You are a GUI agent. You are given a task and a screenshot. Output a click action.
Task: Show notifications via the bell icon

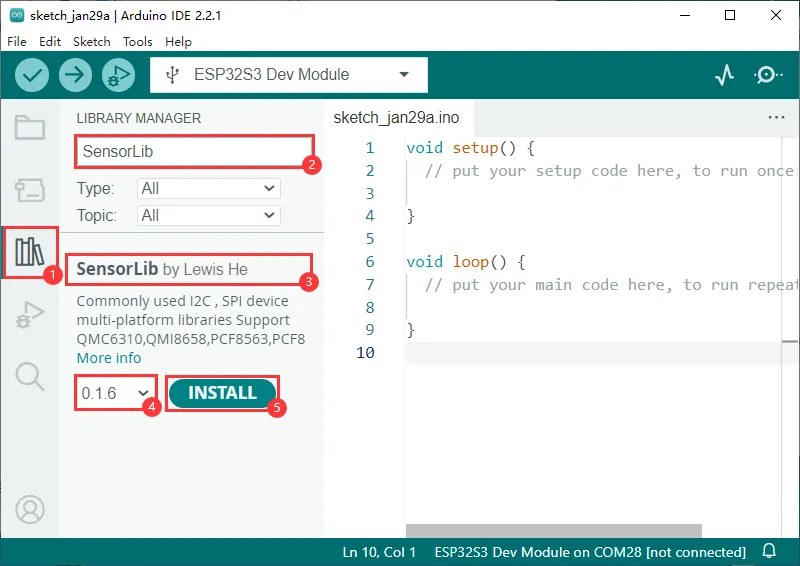coord(769,552)
